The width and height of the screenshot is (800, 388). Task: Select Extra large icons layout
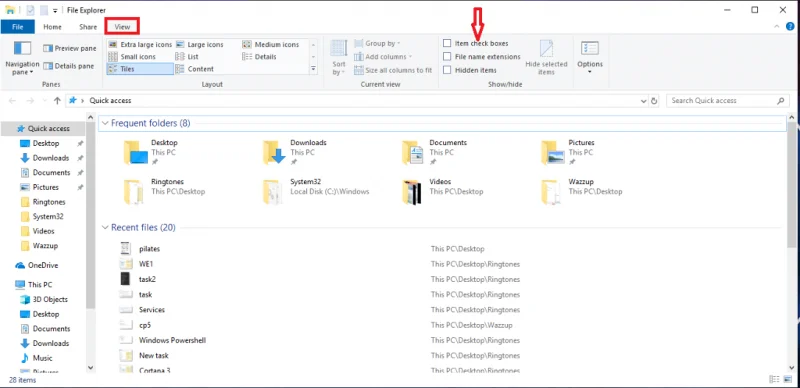point(140,44)
